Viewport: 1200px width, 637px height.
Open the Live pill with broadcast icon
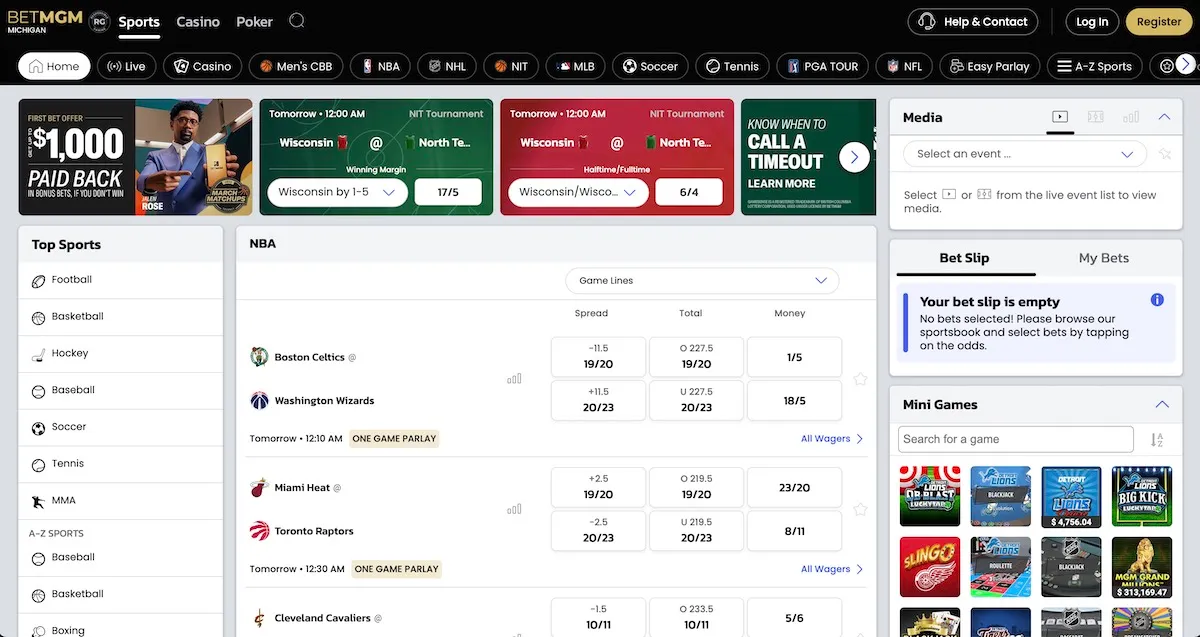coord(126,66)
